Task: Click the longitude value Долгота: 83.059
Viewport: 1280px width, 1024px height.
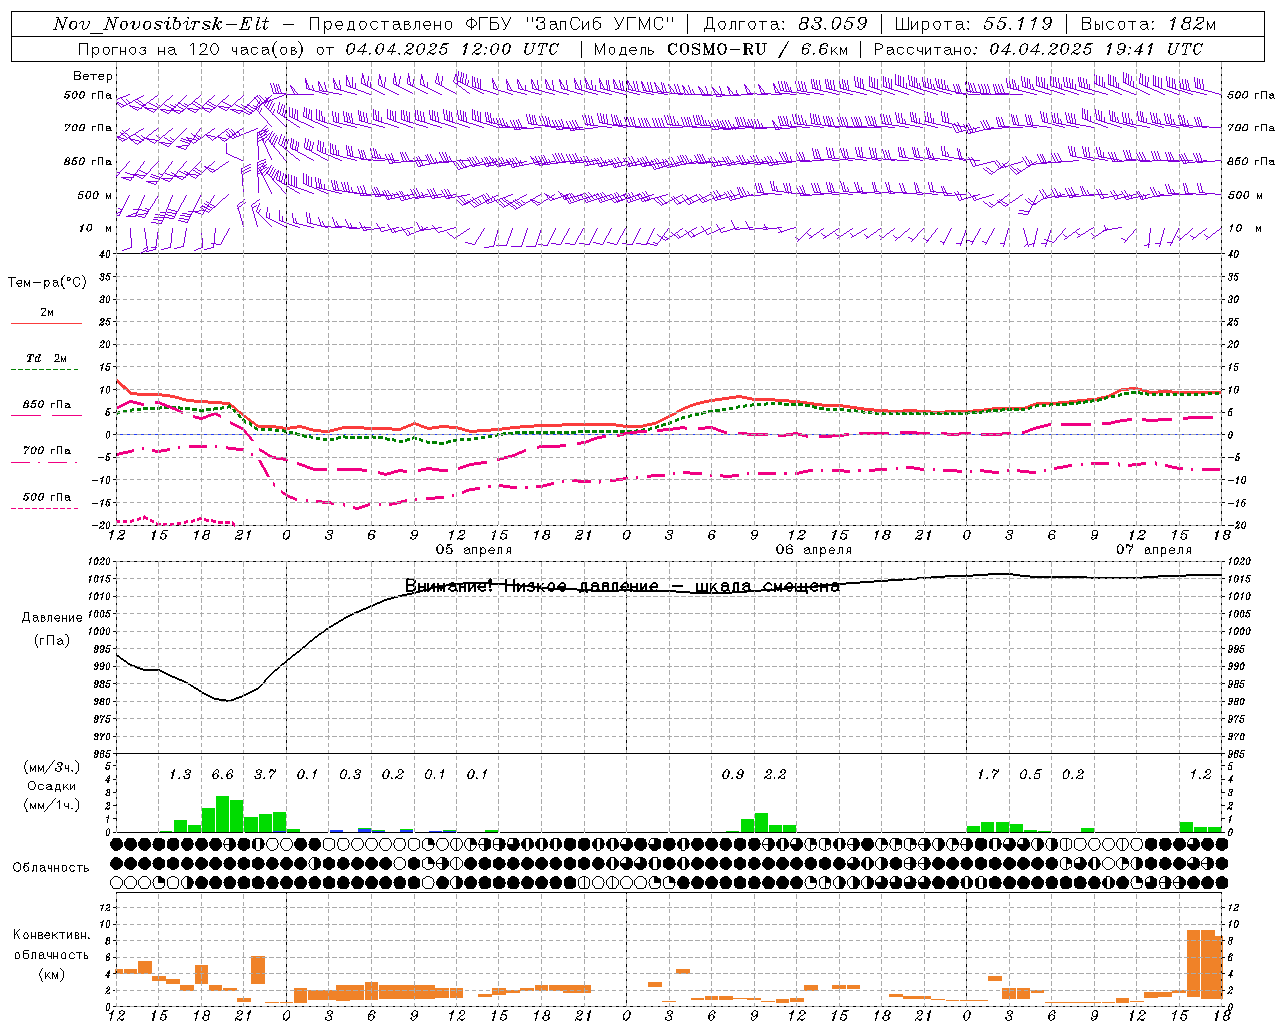Action: point(786,24)
